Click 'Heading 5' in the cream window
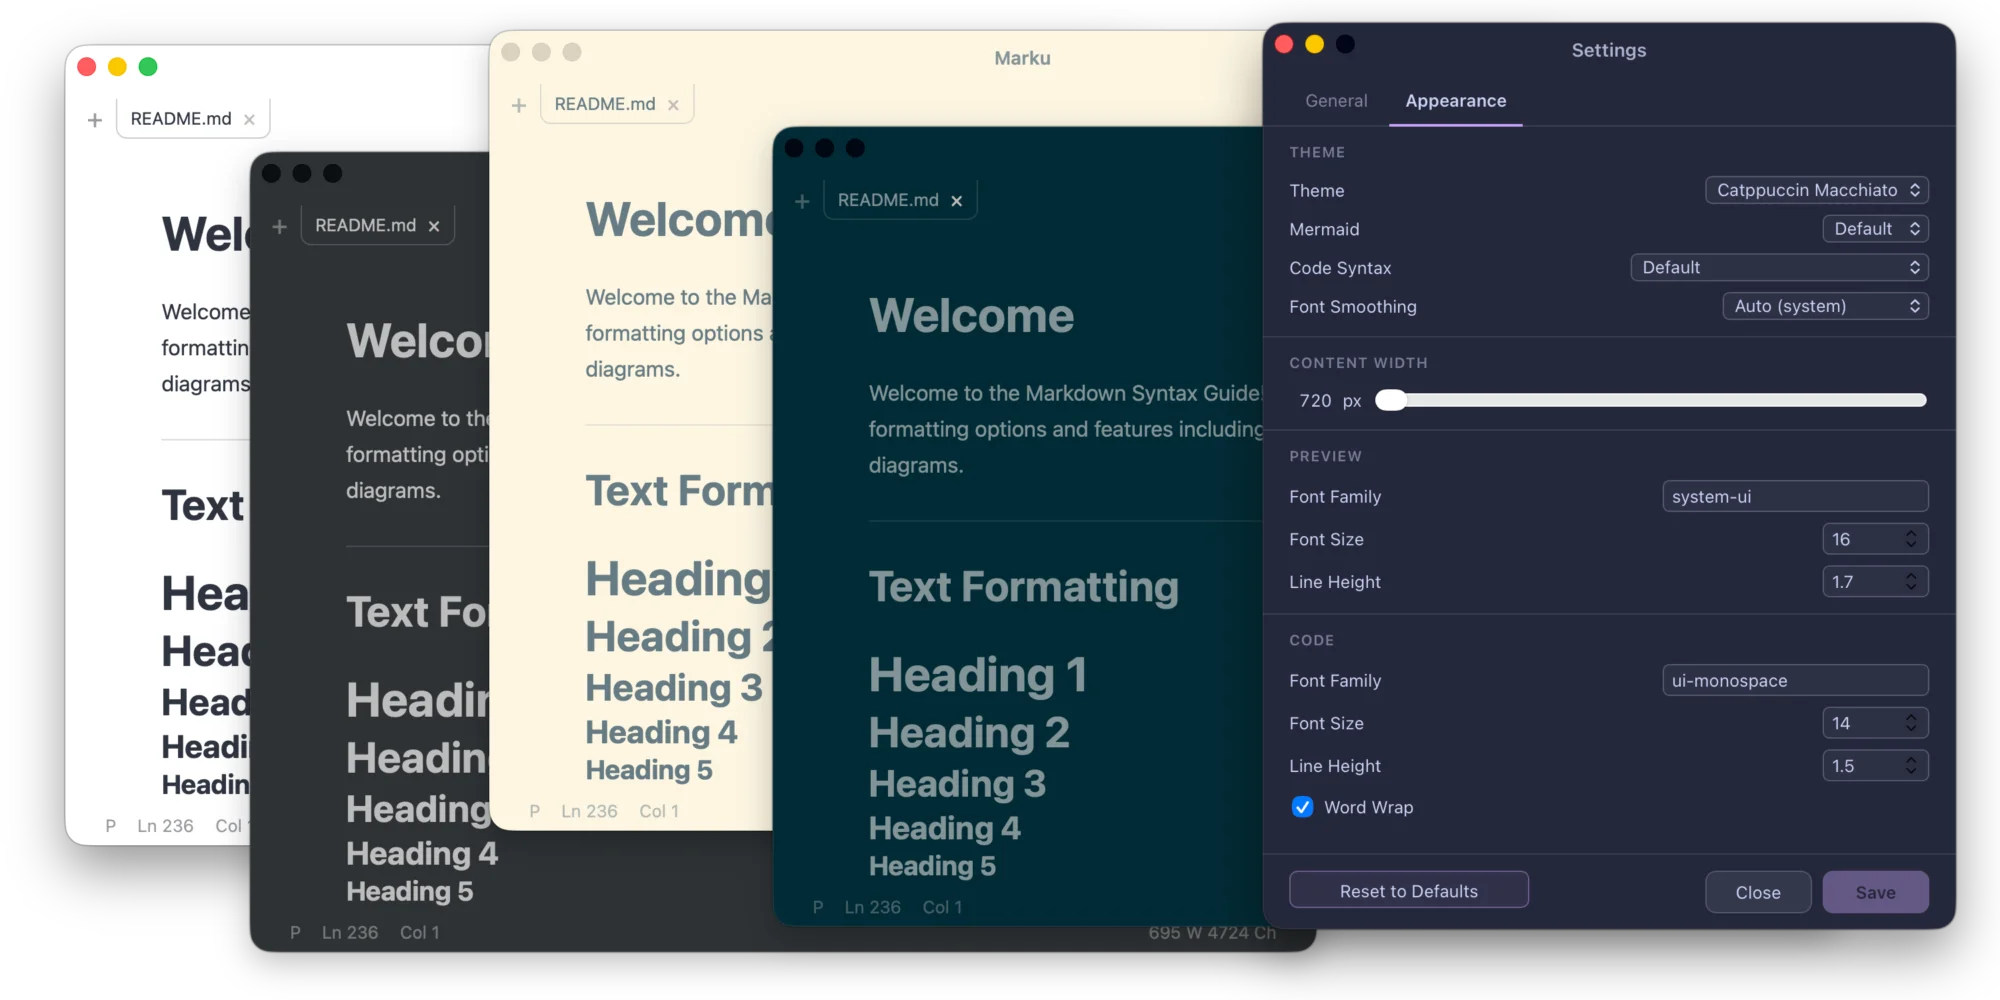Viewport: 2000px width, 1000px height. click(649, 770)
